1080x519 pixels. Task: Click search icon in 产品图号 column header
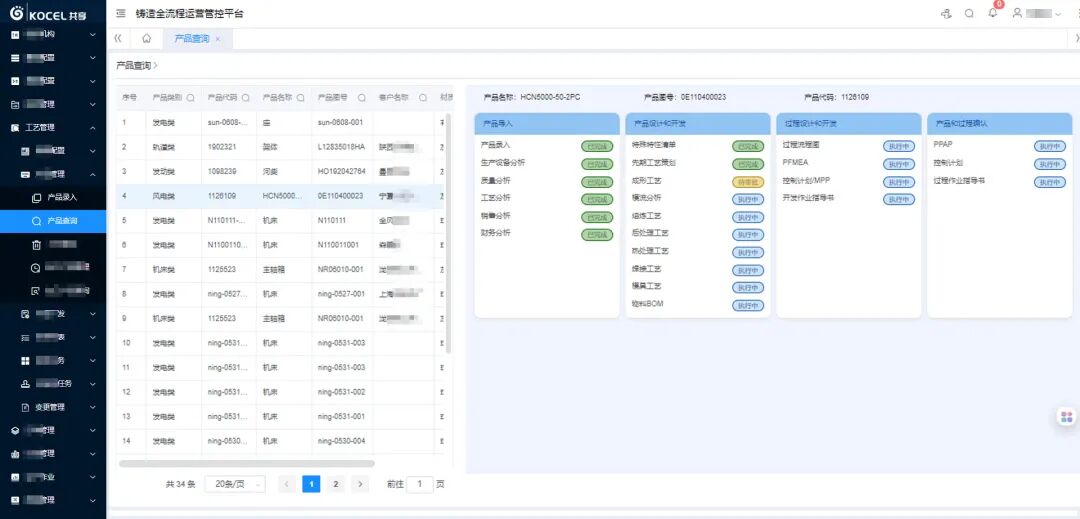tap(360, 98)
